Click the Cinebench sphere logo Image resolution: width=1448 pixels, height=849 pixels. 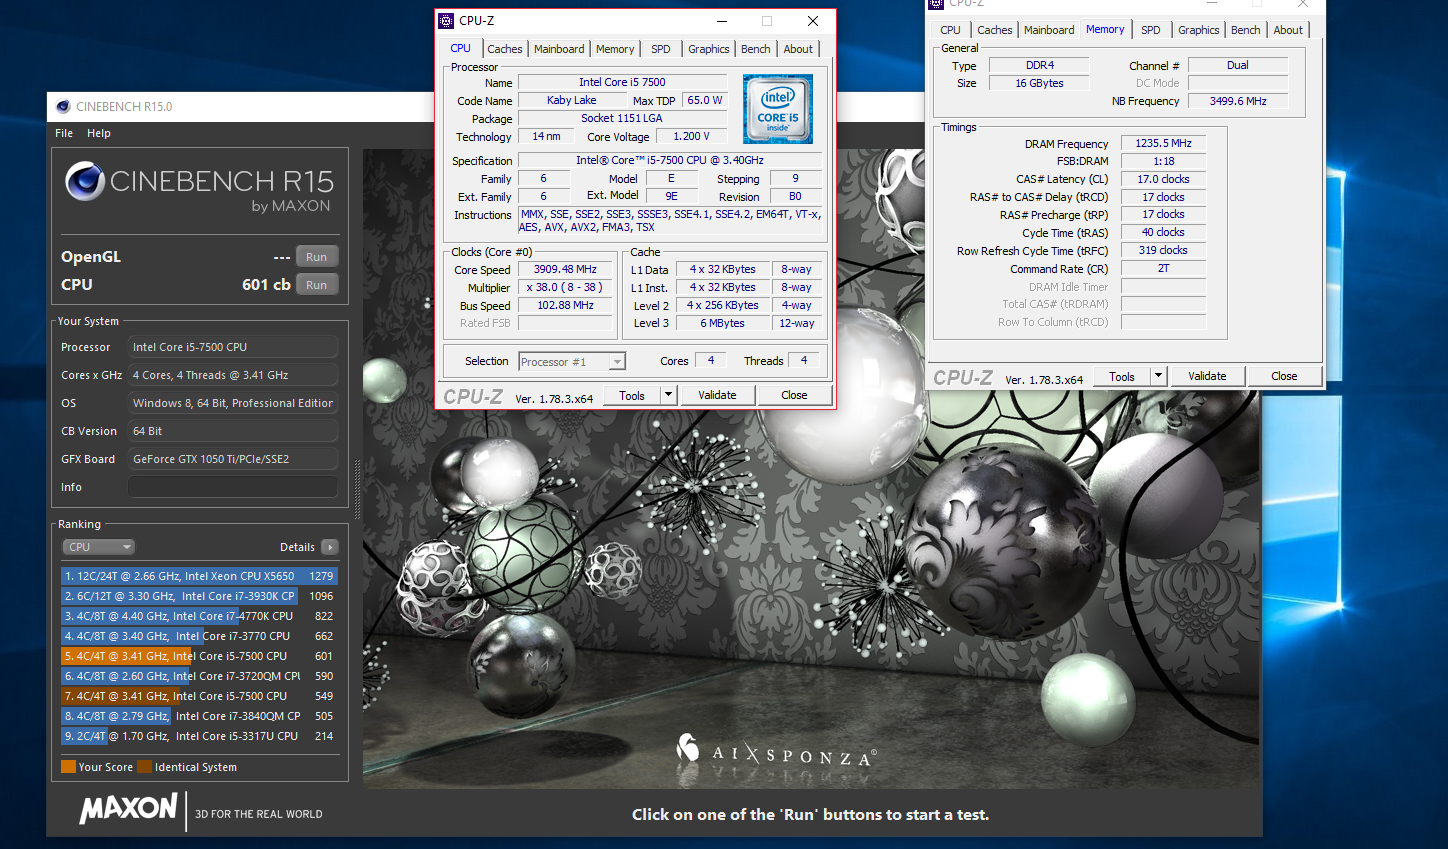(85, 182)
